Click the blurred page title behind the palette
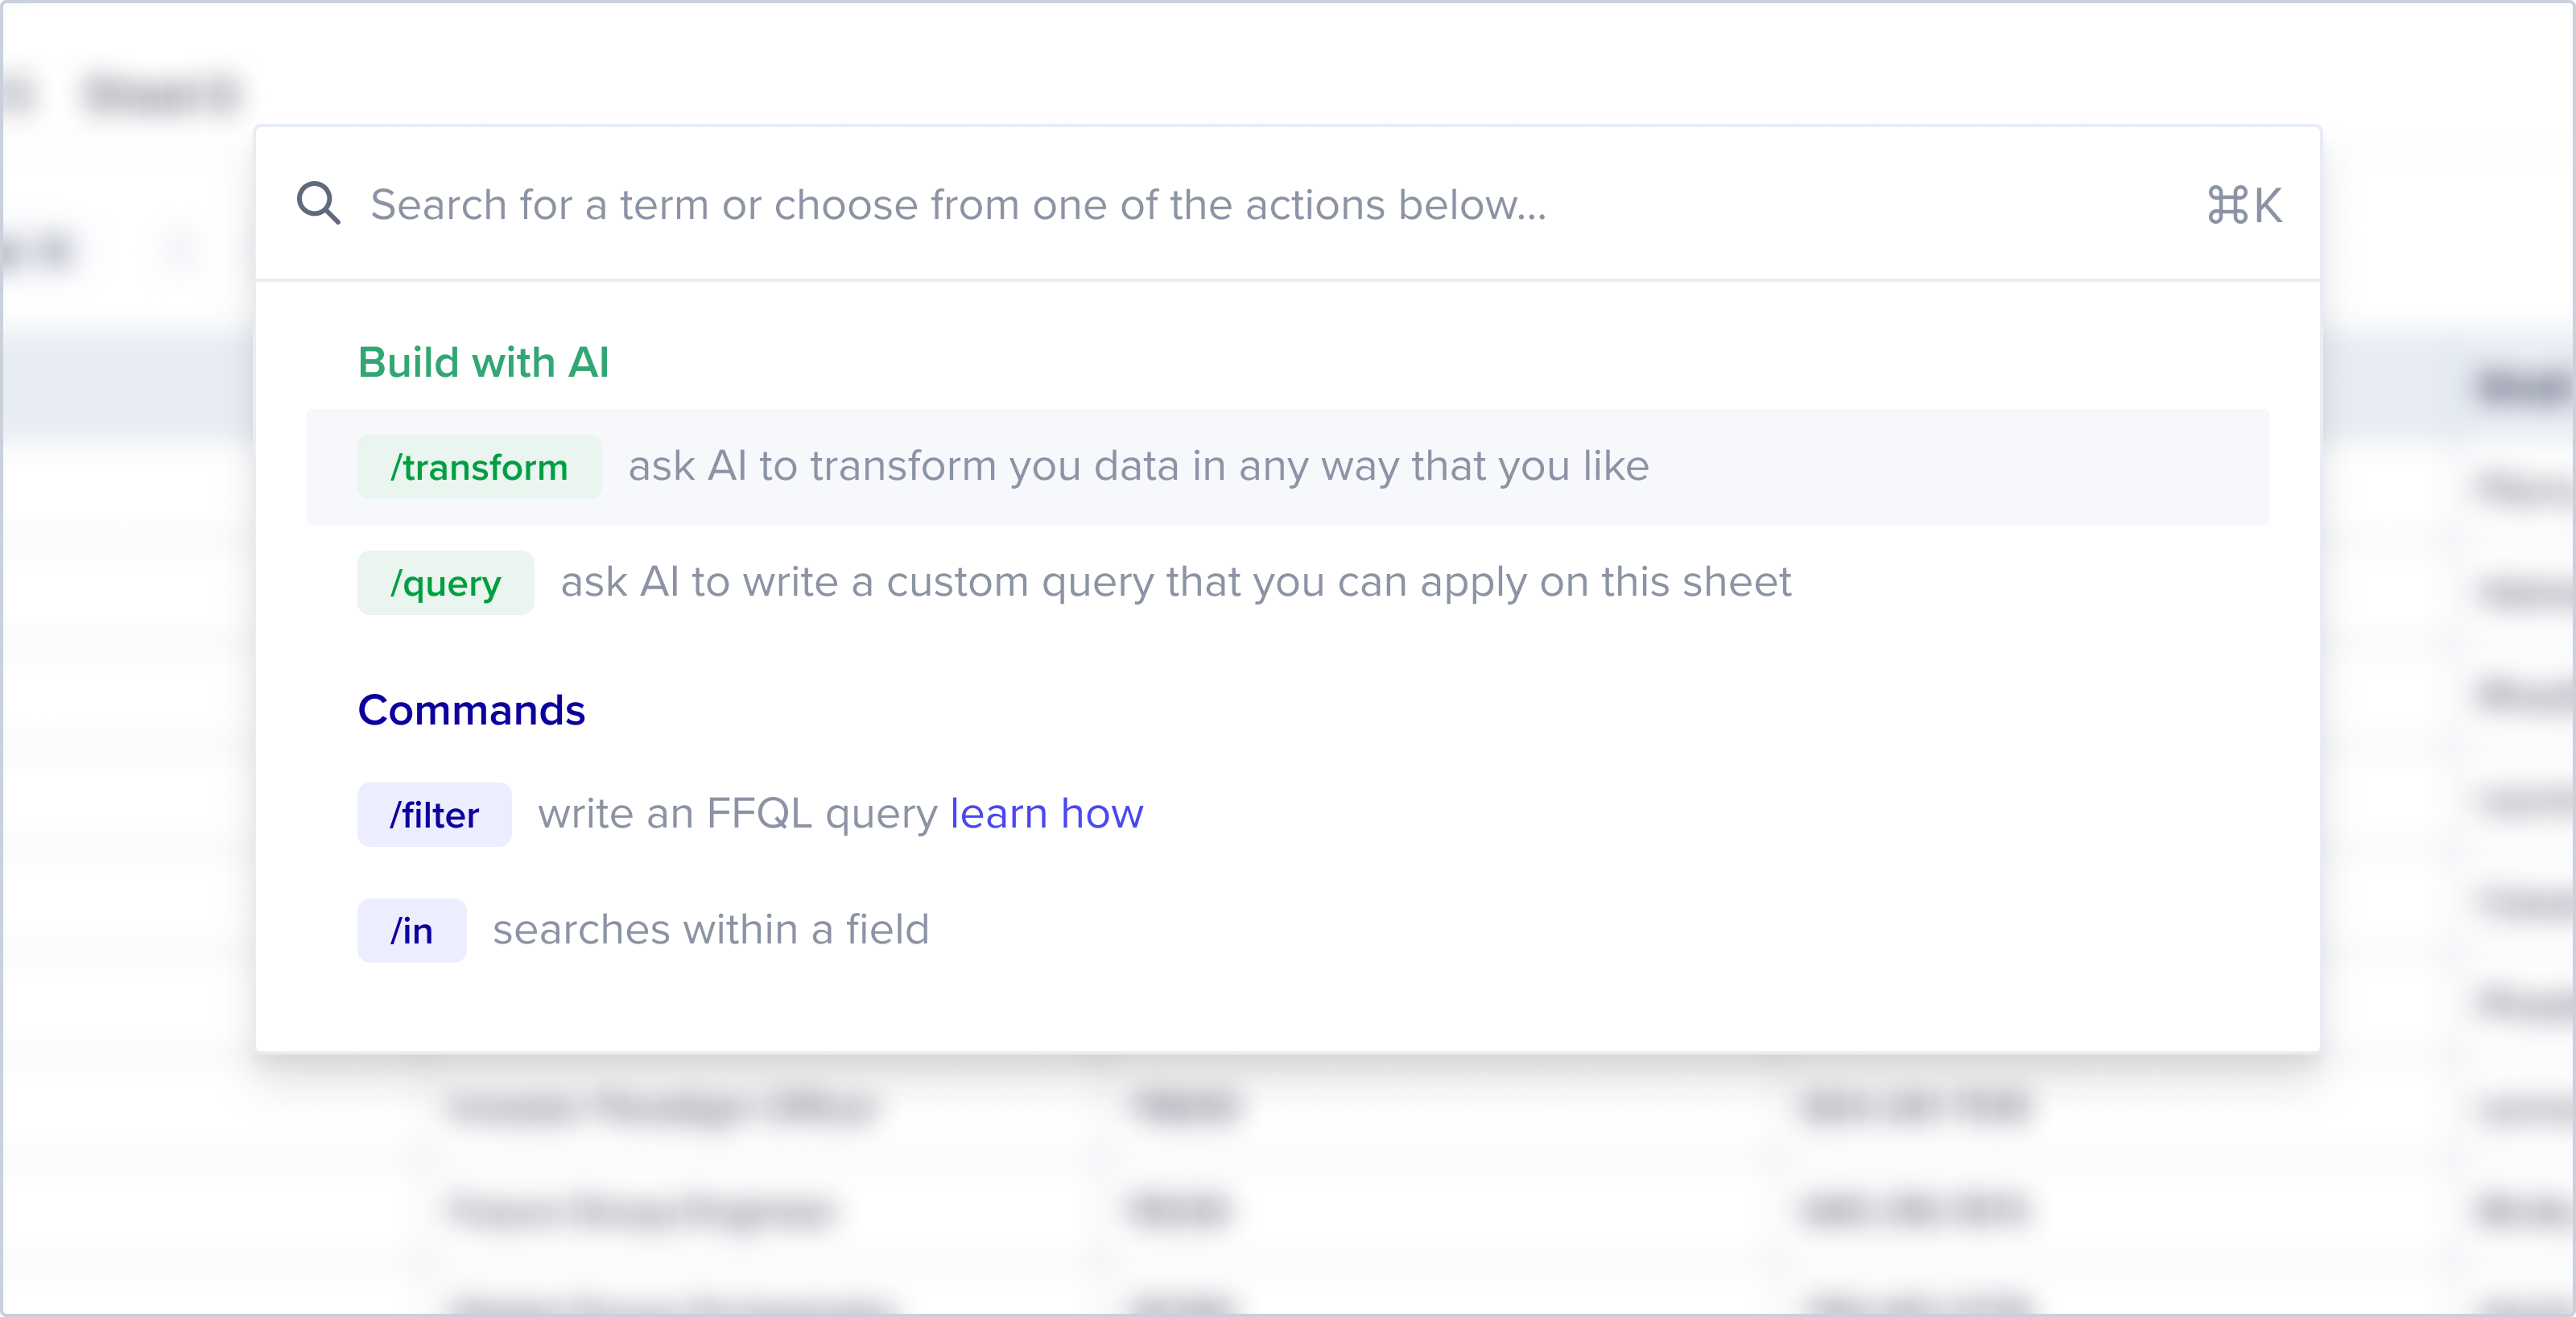 point(163,95)
